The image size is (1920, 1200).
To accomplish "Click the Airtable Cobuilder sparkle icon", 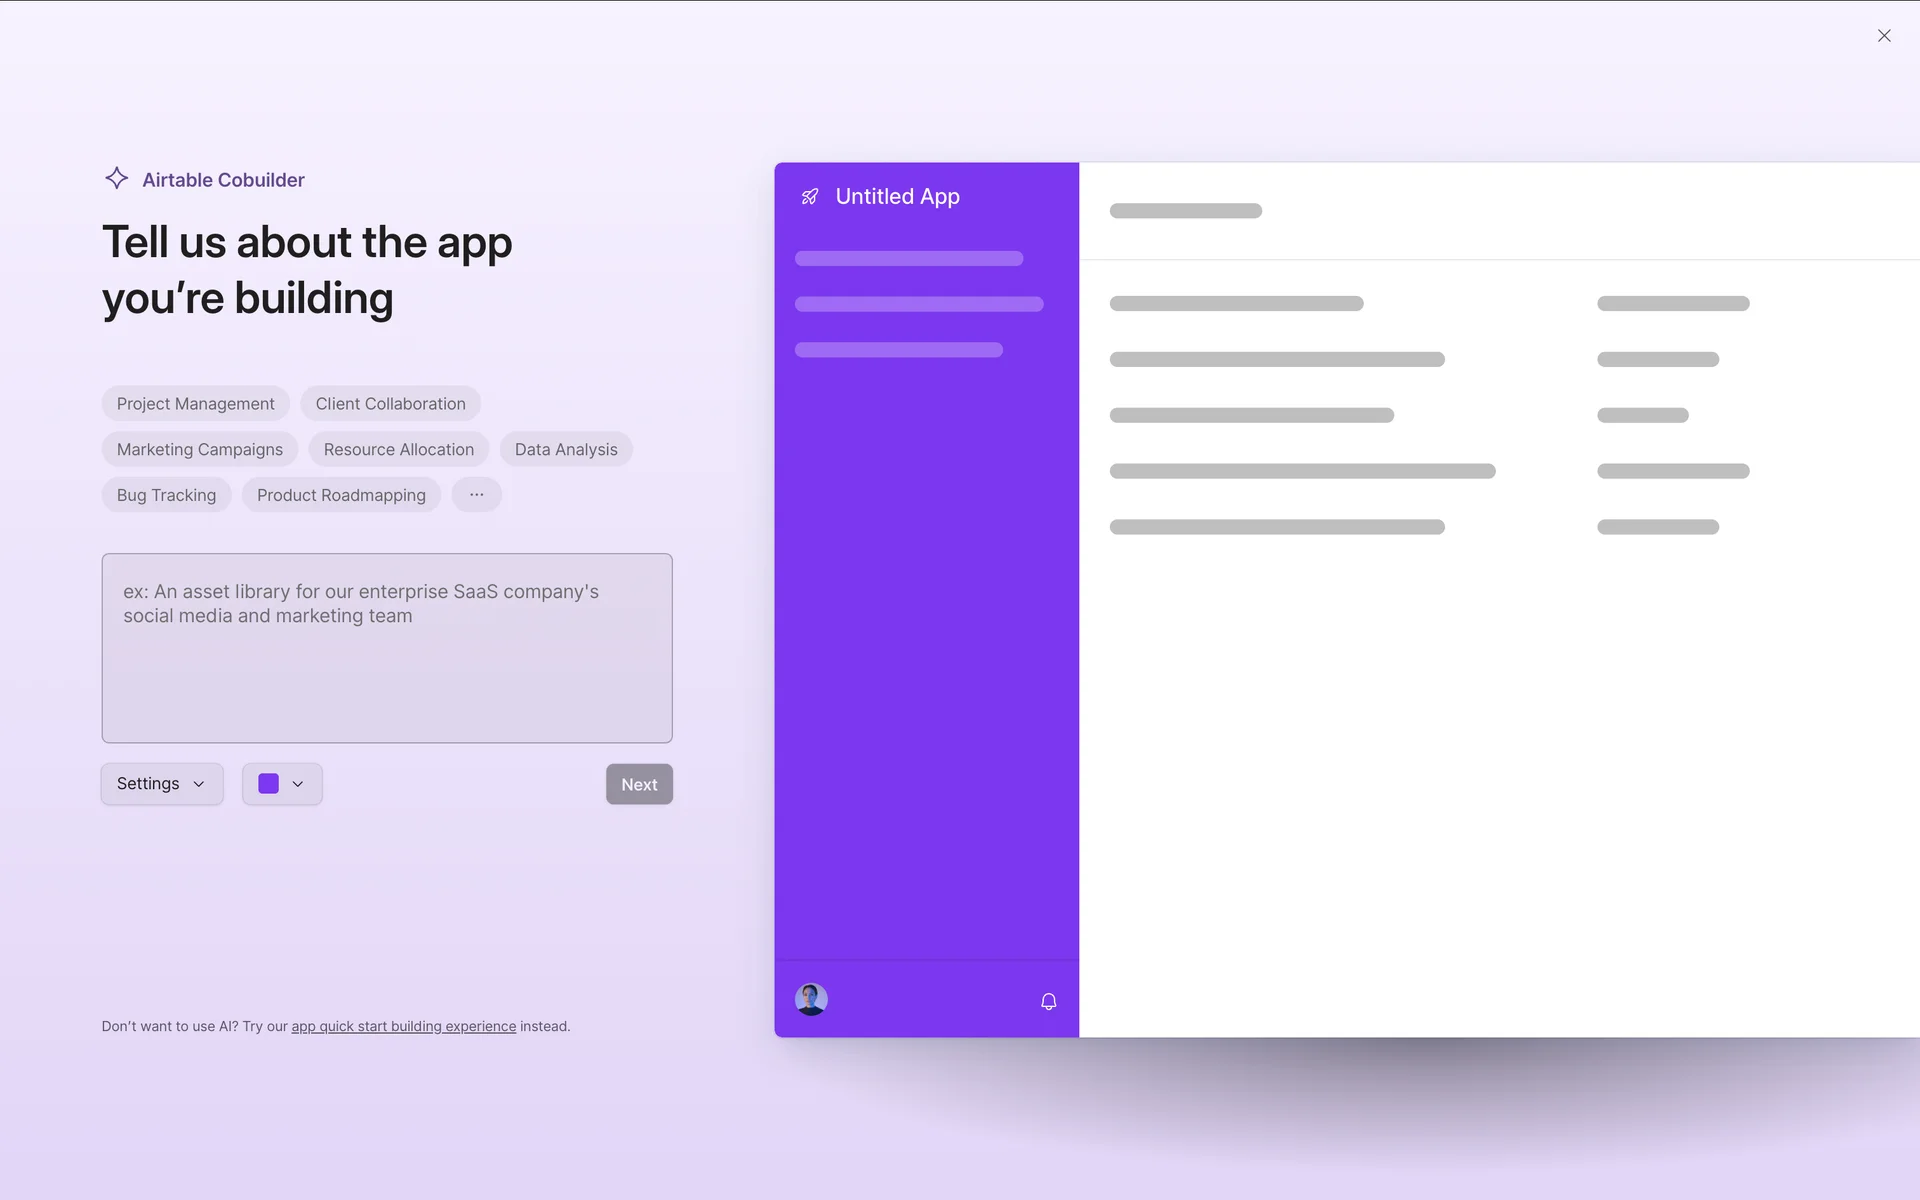I will (x=116, y=179).
